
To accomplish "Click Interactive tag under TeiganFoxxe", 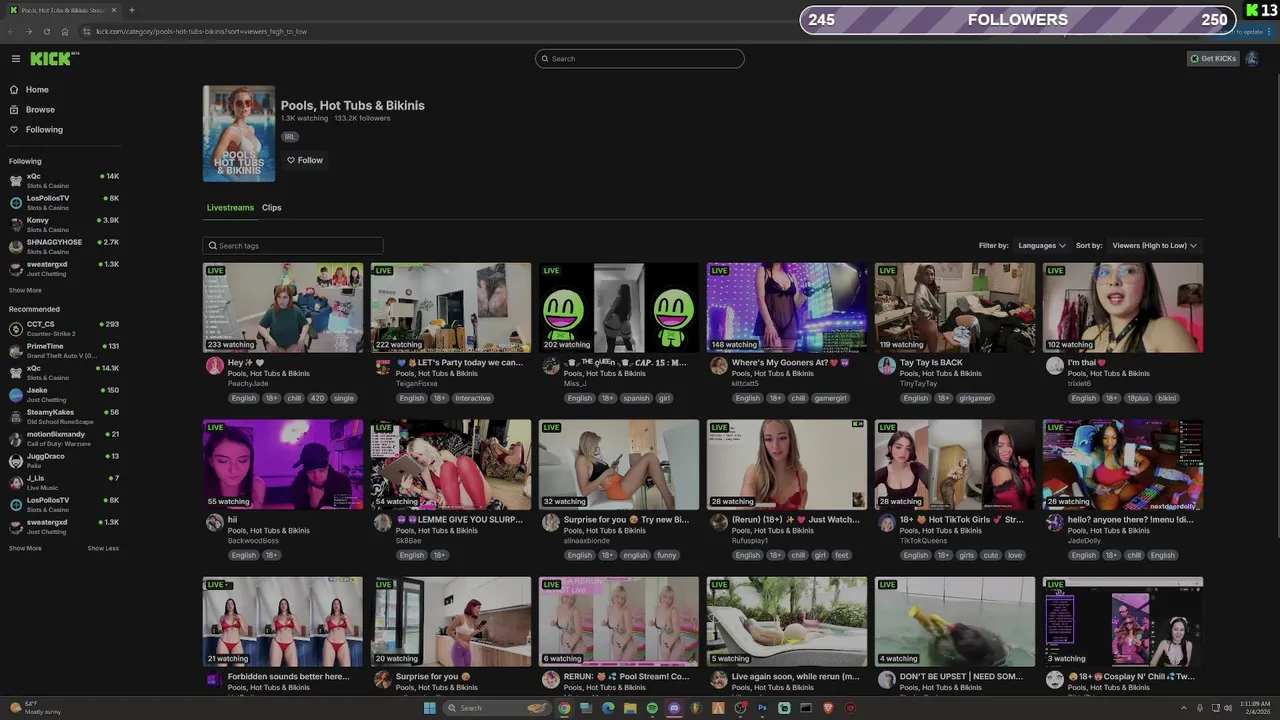I will [473, 398].
